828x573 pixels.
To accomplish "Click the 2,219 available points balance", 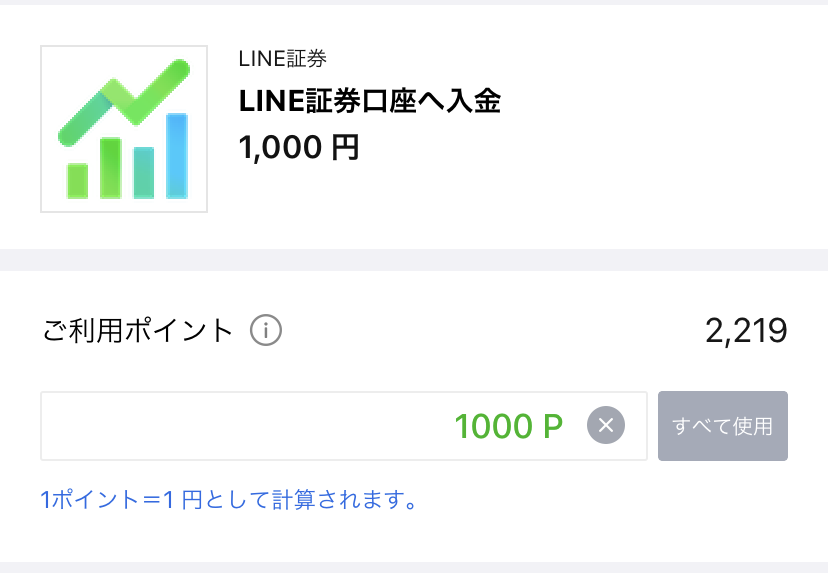I will (746, 331).
